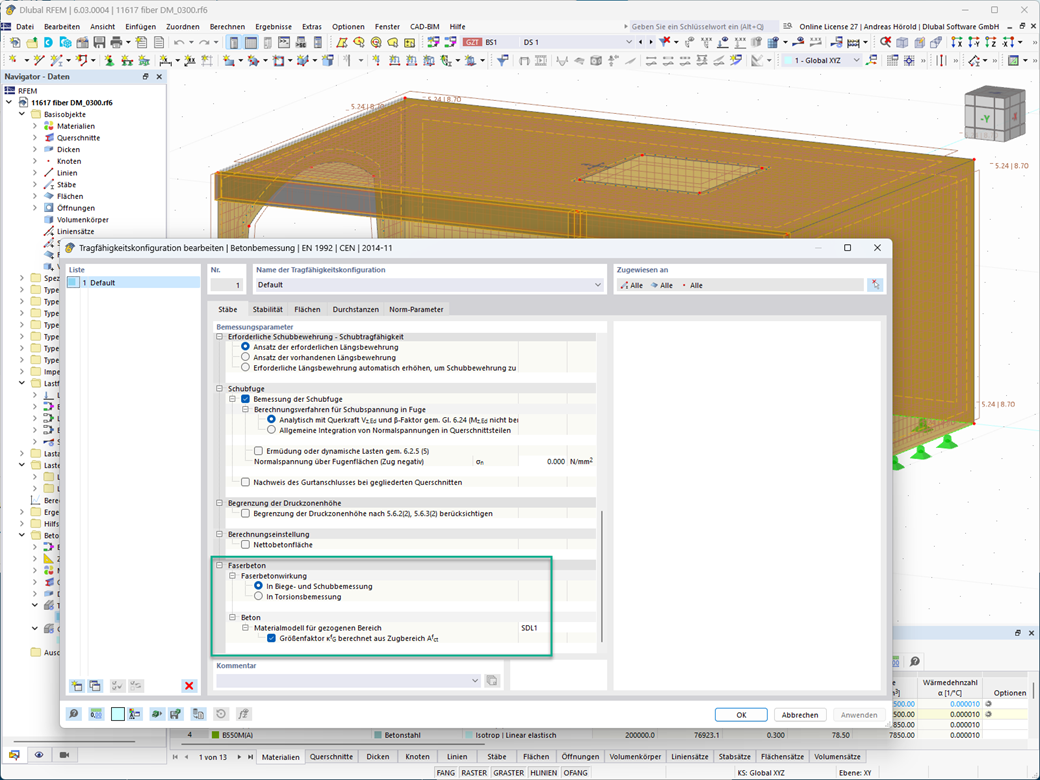
Task: Click the red X delete configuration icon
Action: [189, 686]
